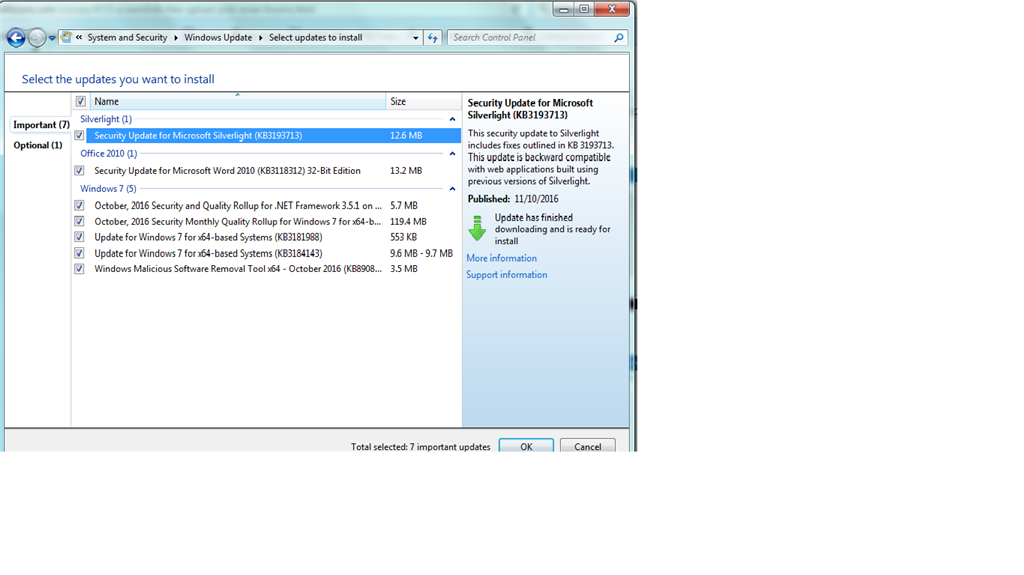Image resolution: width=1024 pixels, height=575 pixels.
Task: Uncheck Silverlight KB3193713 update checkbox
Action: (79, 135)
